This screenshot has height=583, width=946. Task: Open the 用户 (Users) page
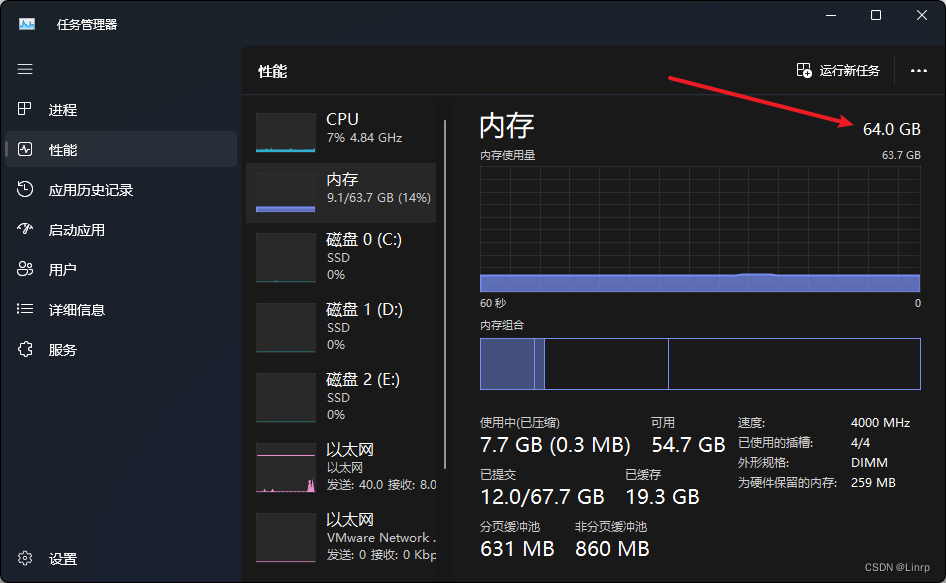tap(60, 268)
